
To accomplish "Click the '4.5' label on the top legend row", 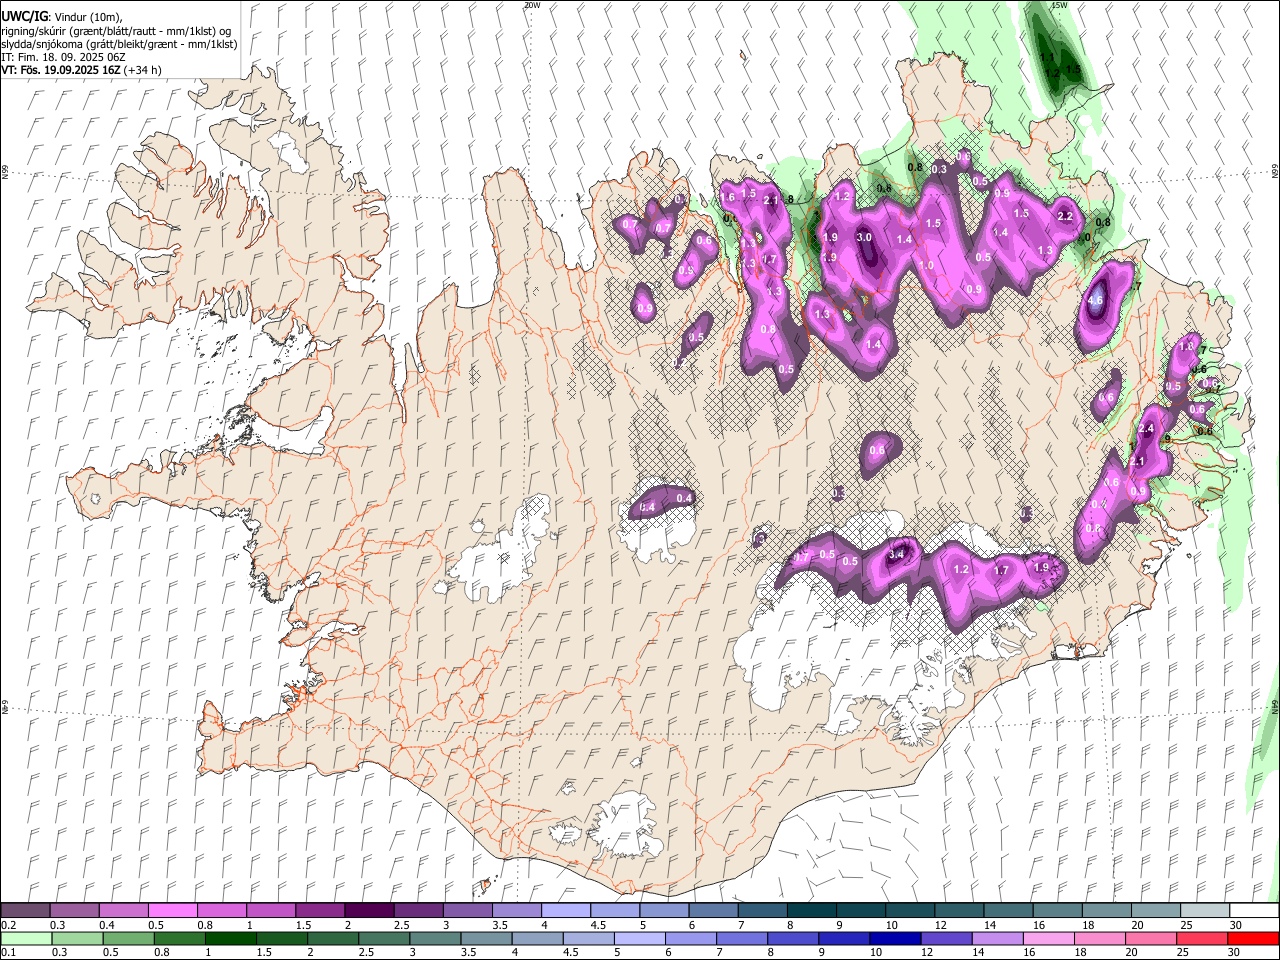I will click(x=598, y=925).
